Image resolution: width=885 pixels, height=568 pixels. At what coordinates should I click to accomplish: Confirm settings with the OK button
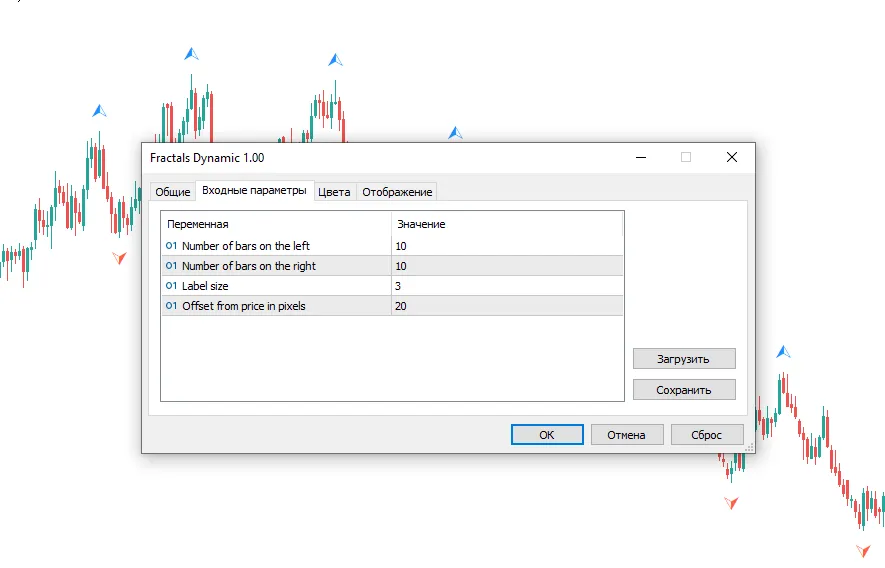tap(547, 435)
